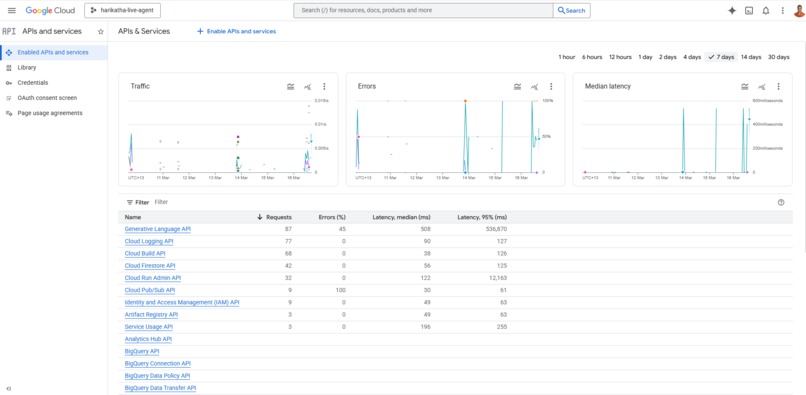The height and width of the screenshot is (395, 806).
Task: Open Cloud Firestore API link
Action: (x=150, y=266)
